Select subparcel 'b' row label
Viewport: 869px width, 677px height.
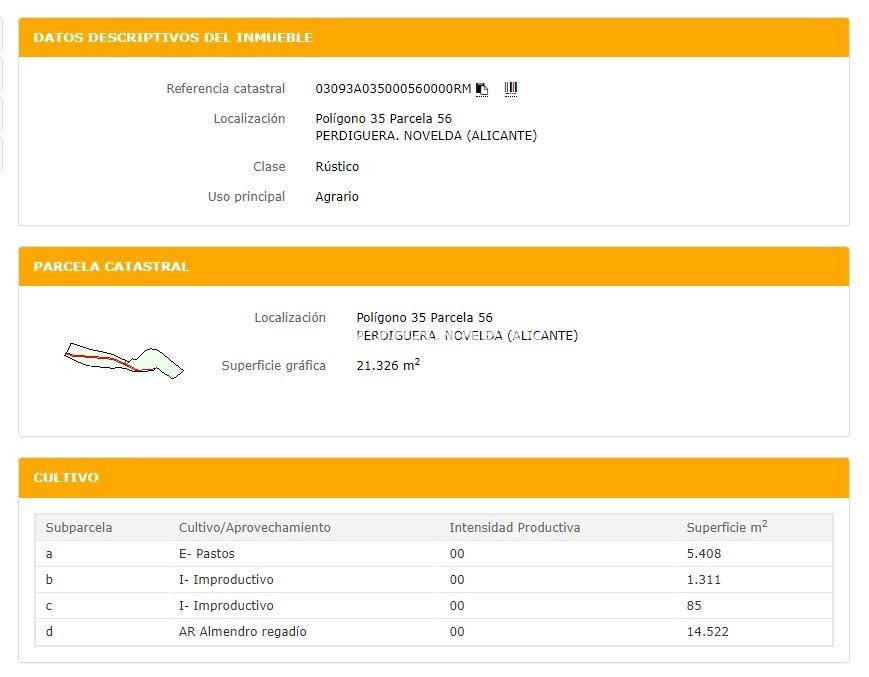(49, 579)
